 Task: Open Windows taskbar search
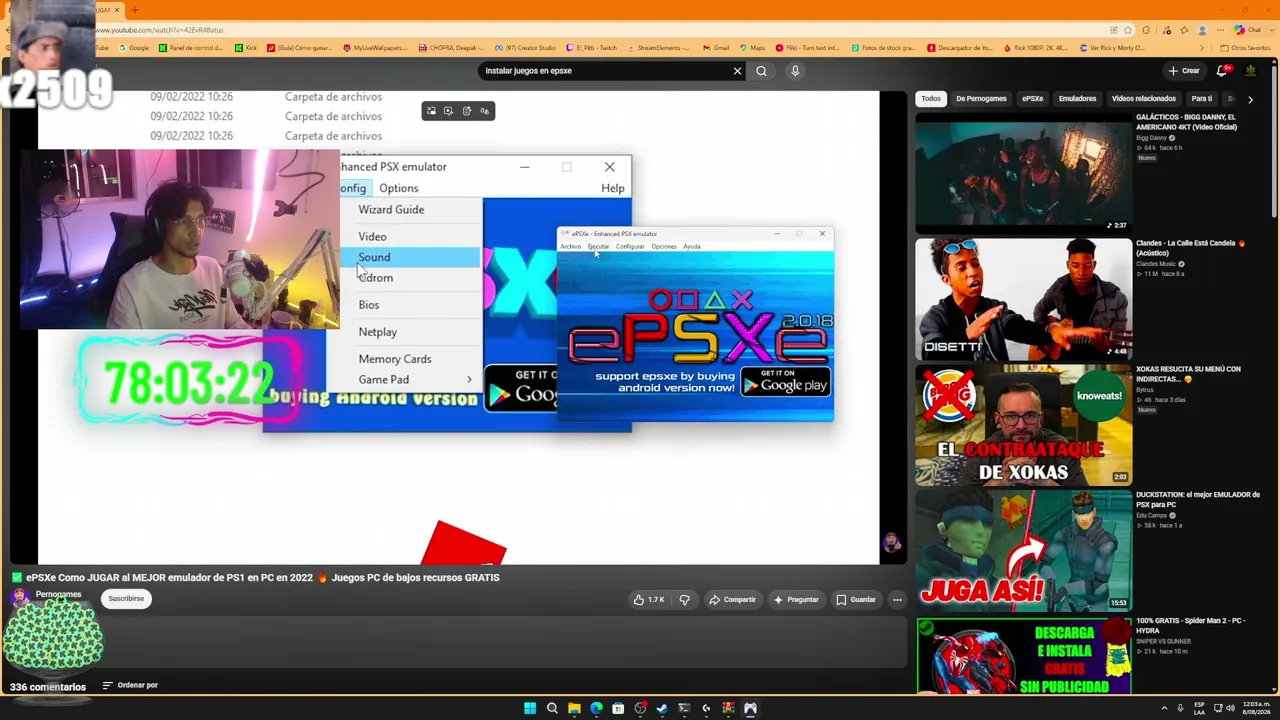[552, 709]
